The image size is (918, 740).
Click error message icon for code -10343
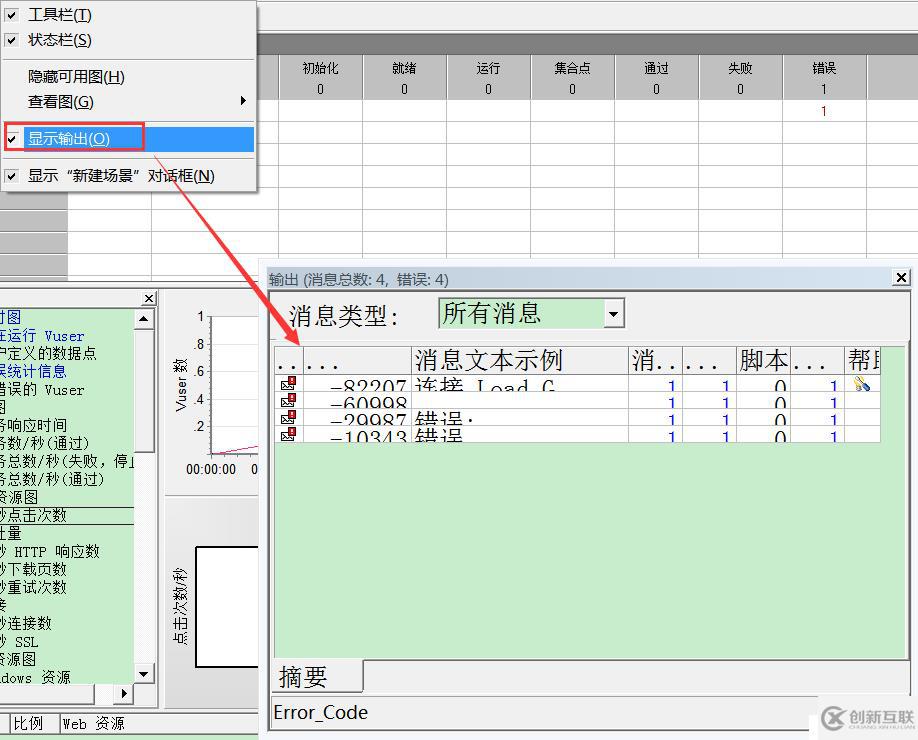pos(288,434)
